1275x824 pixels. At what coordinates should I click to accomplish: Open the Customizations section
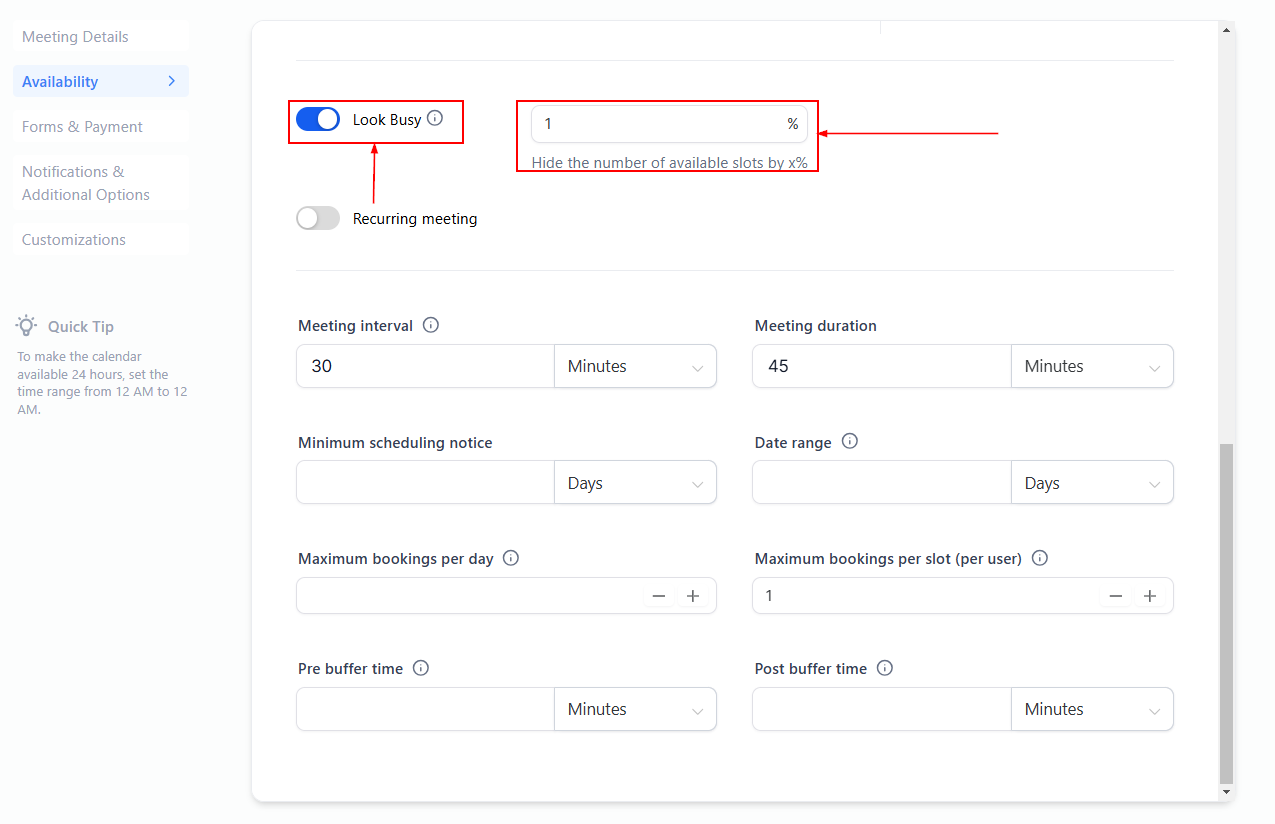pos(74,240)
